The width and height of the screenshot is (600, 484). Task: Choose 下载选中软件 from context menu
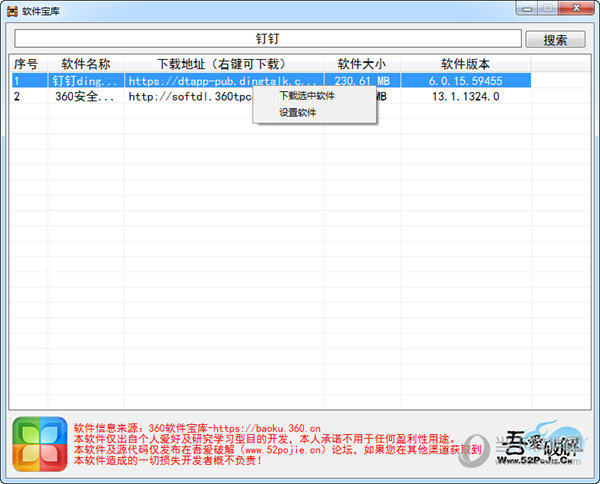click(307, 95)
